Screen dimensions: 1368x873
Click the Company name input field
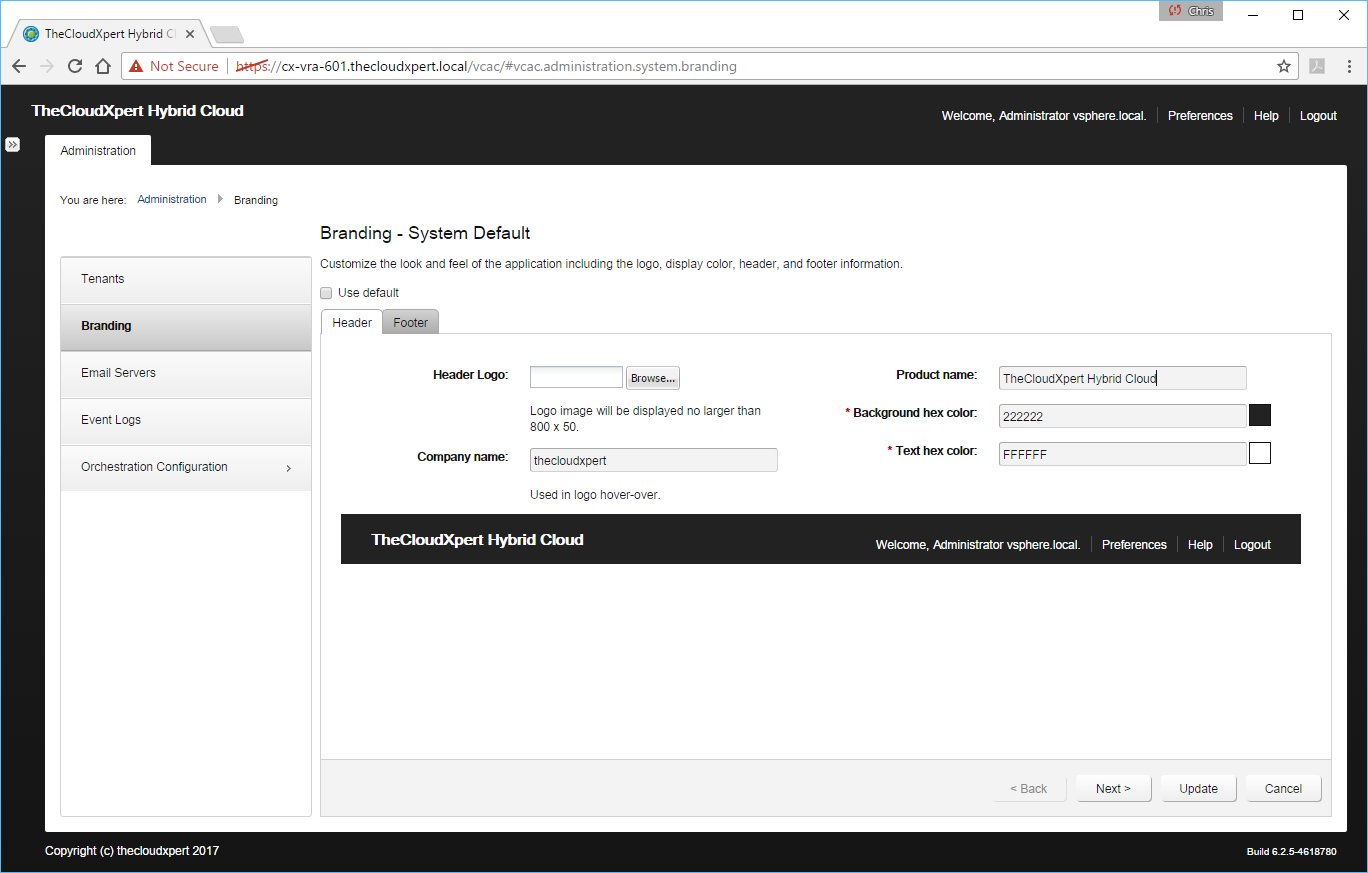(x=653, y=460)
